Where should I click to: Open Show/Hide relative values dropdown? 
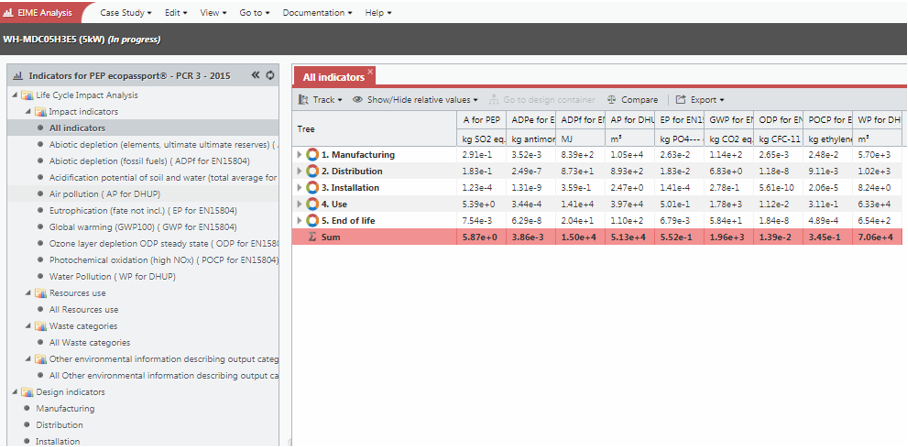tap(415, 100)
